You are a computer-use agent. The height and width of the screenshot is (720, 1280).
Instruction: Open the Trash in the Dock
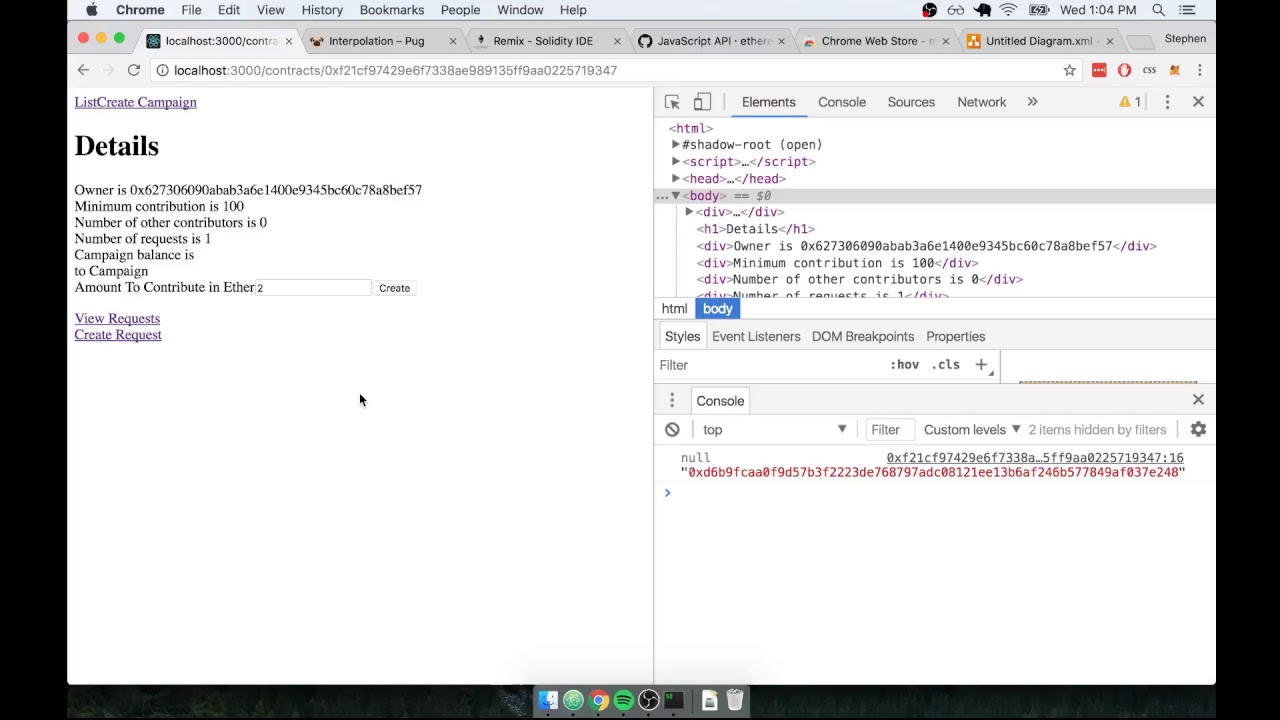pos(734,700)
